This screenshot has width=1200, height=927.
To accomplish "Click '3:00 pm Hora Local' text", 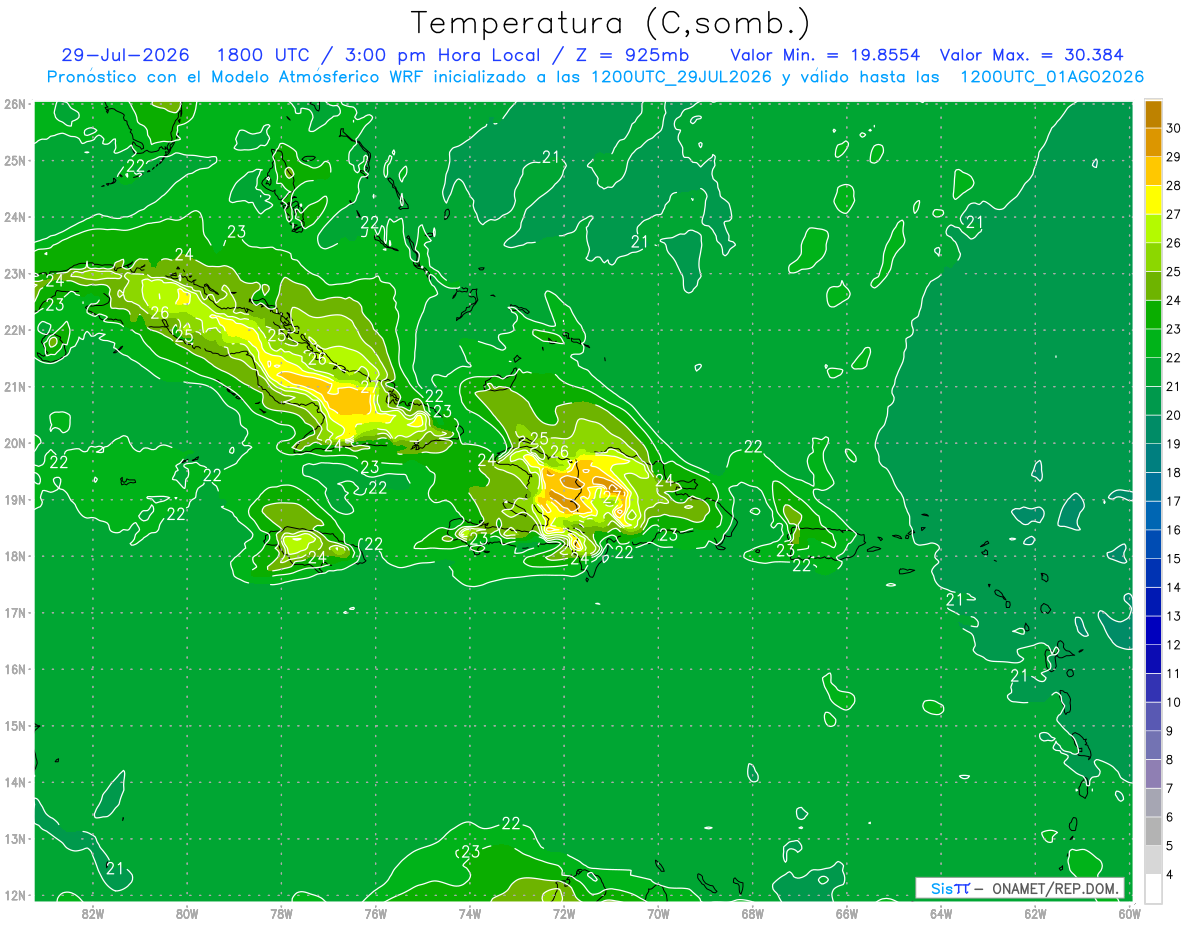I will tap(442, 55).
